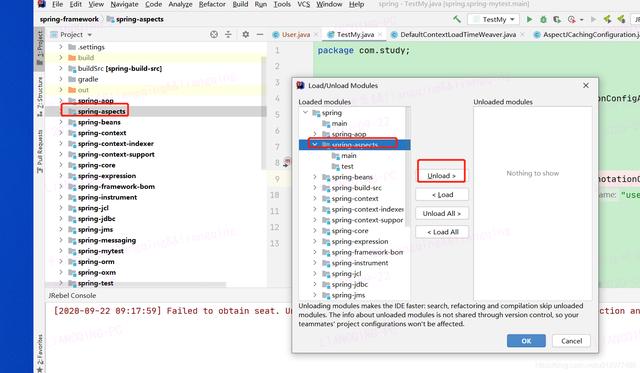The image size is (640, 373).
Task: Click the Unload > button
Action: (441, 176)
